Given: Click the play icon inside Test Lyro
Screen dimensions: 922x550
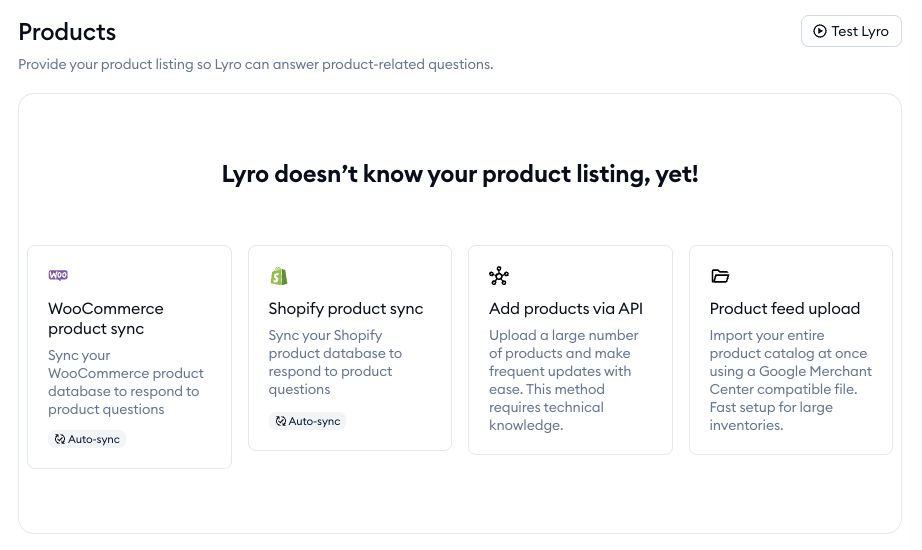Looking at the screenshot, I should pos(820,31).
